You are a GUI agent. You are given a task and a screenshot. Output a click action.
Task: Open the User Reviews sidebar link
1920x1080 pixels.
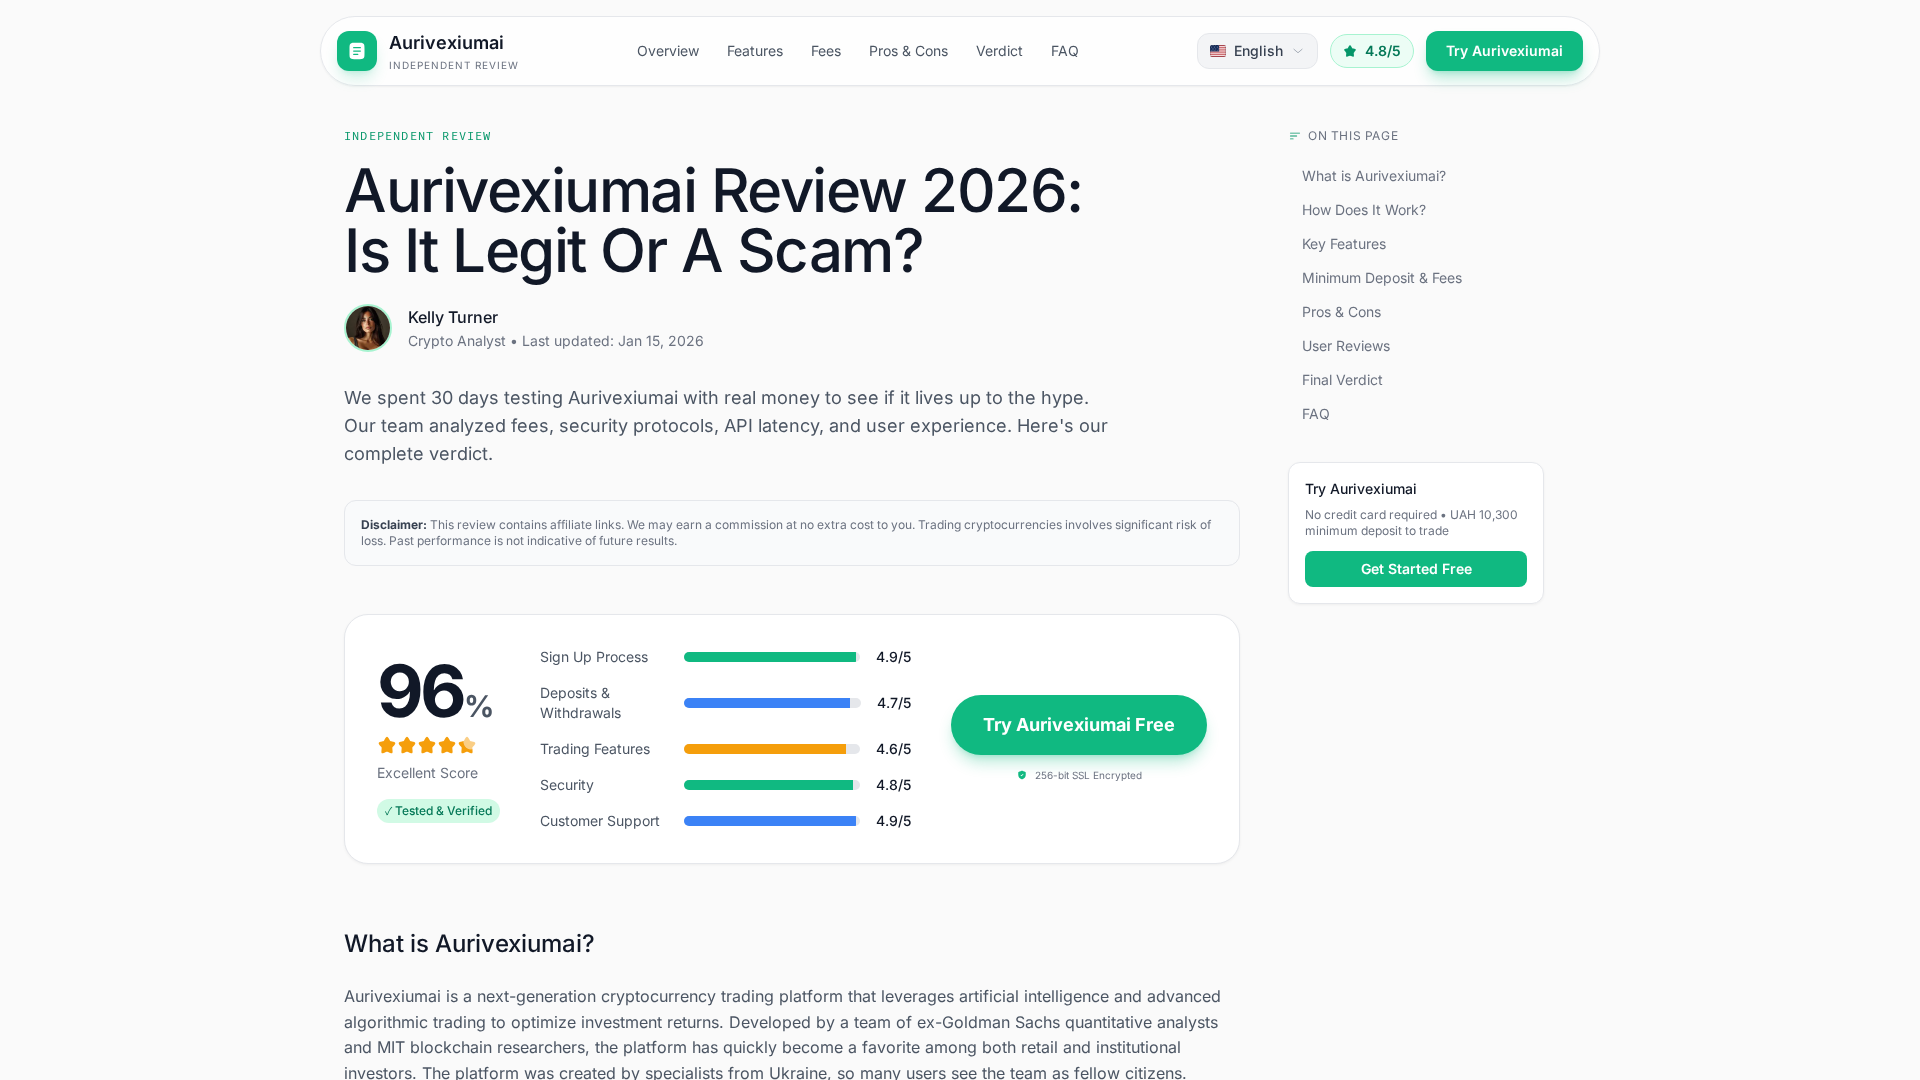tap(1345, 346)
